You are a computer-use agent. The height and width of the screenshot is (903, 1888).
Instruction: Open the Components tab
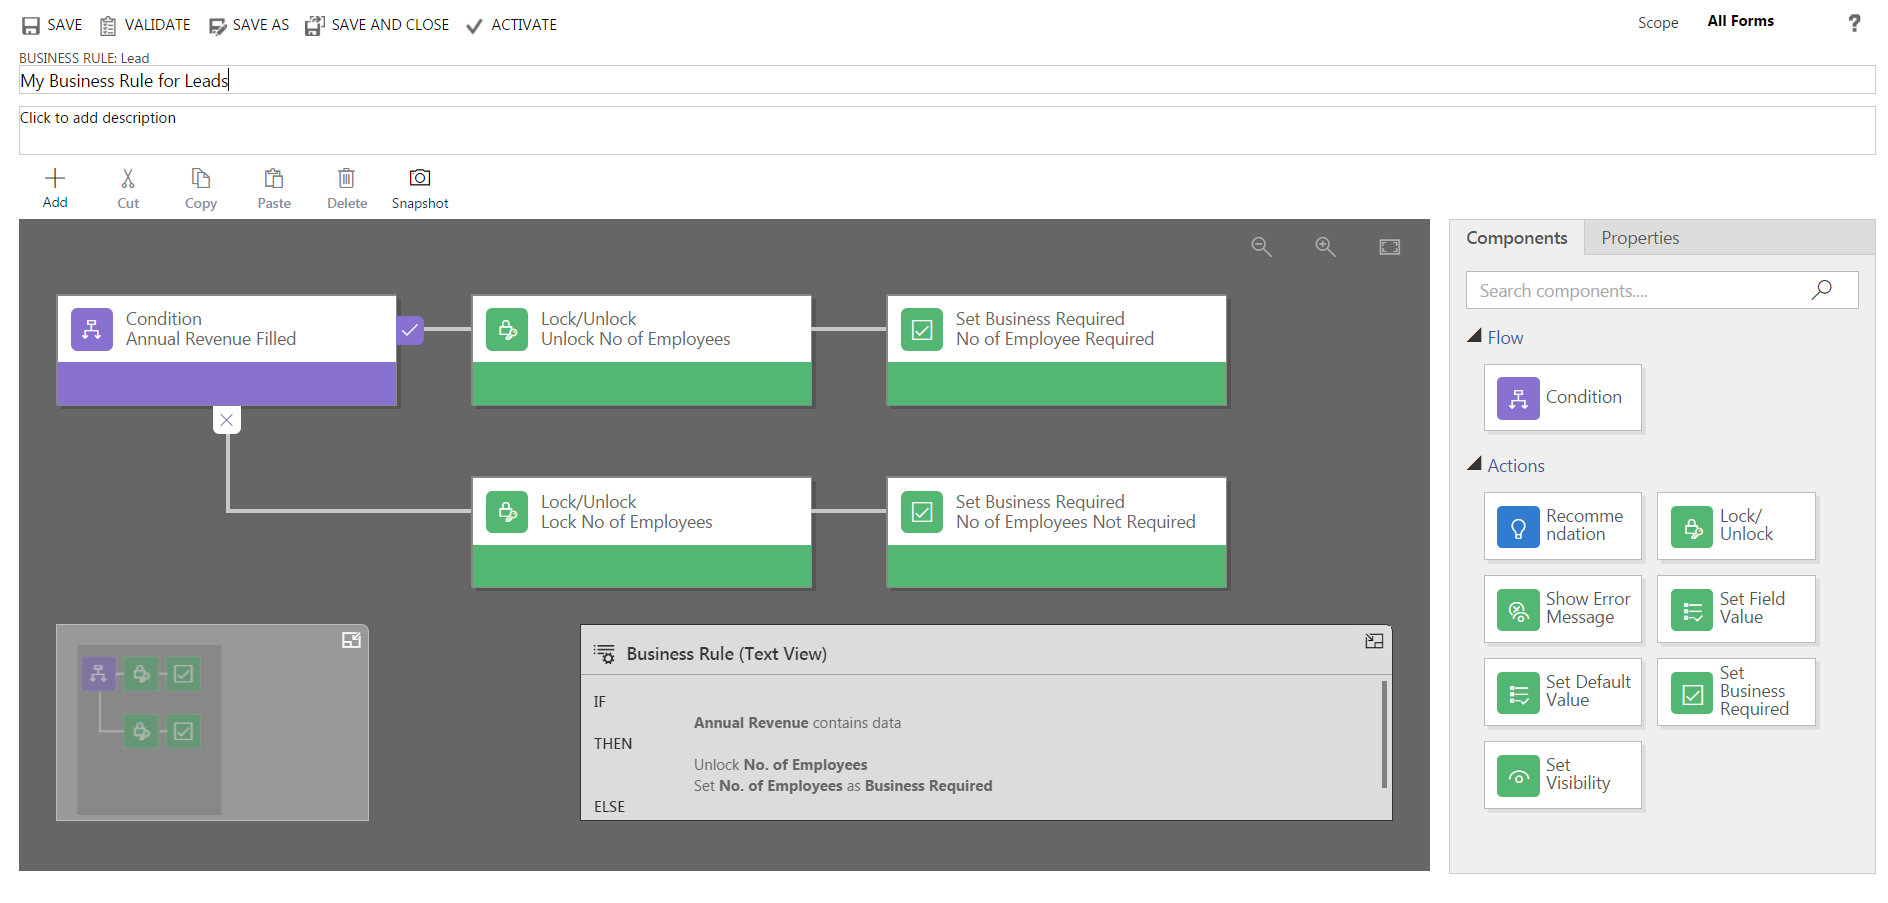point(1516,238)
